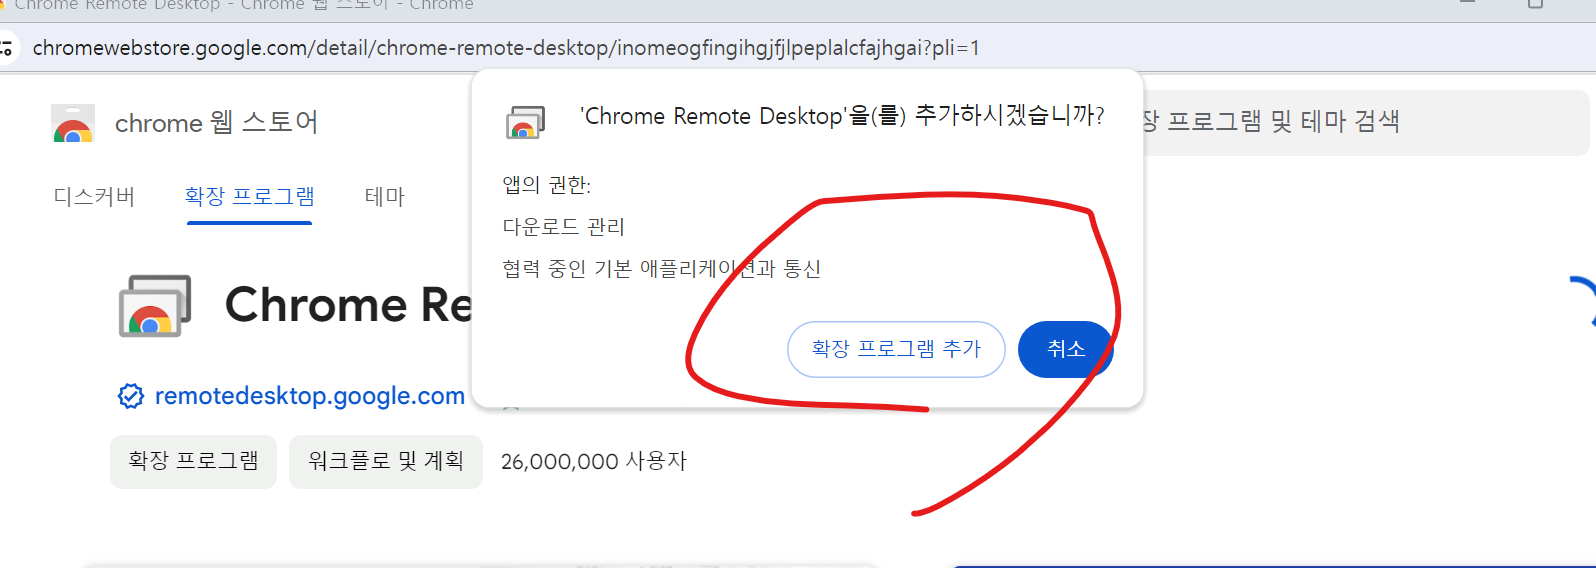Click the site info icon in address bar
This screenshot has height=568, width=1596.
(6, 48)
